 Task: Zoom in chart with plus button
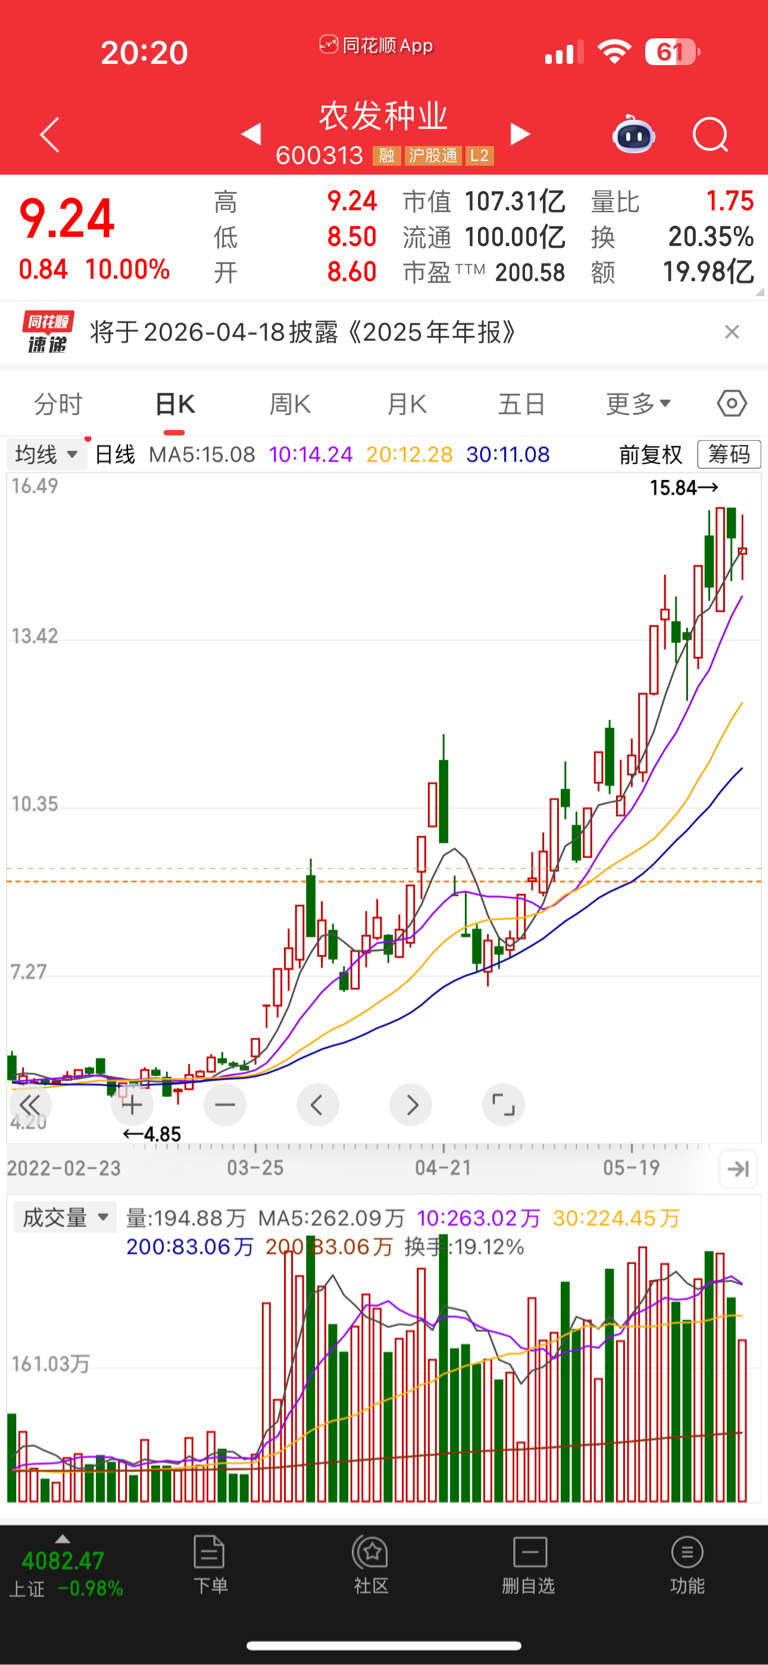[132, 1105]
